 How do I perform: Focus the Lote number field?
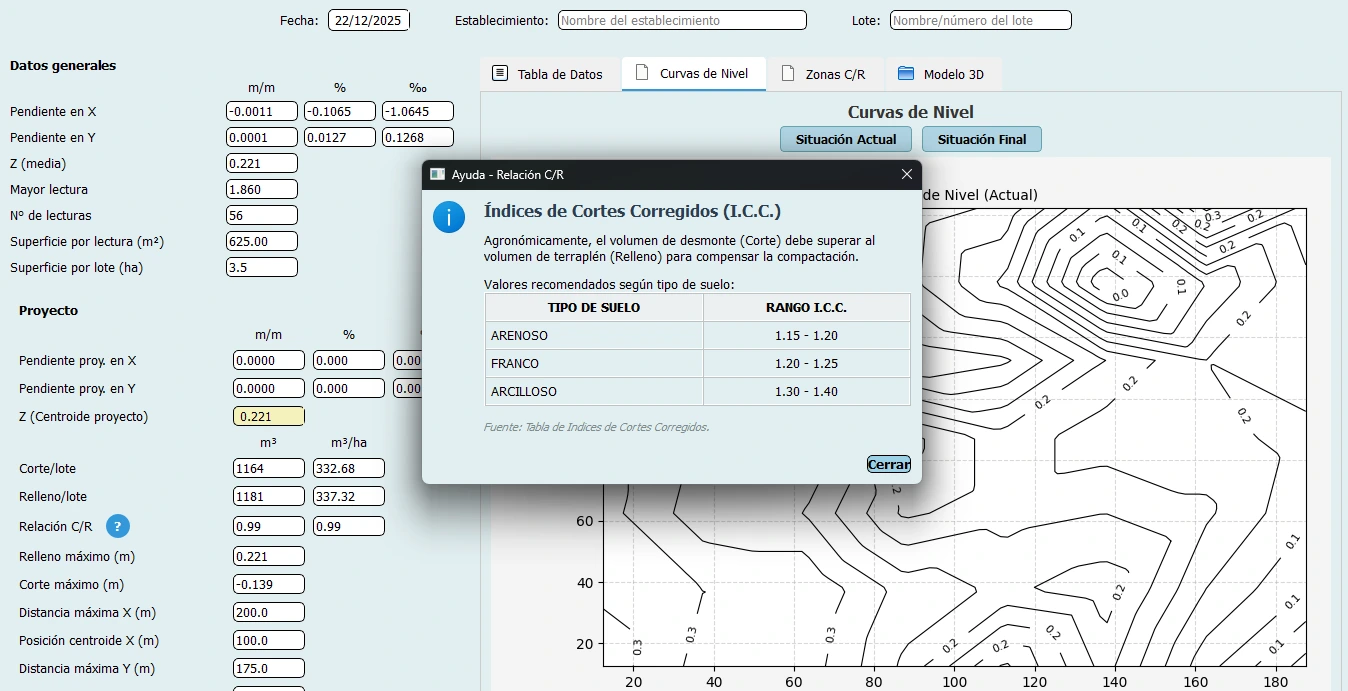980,20
